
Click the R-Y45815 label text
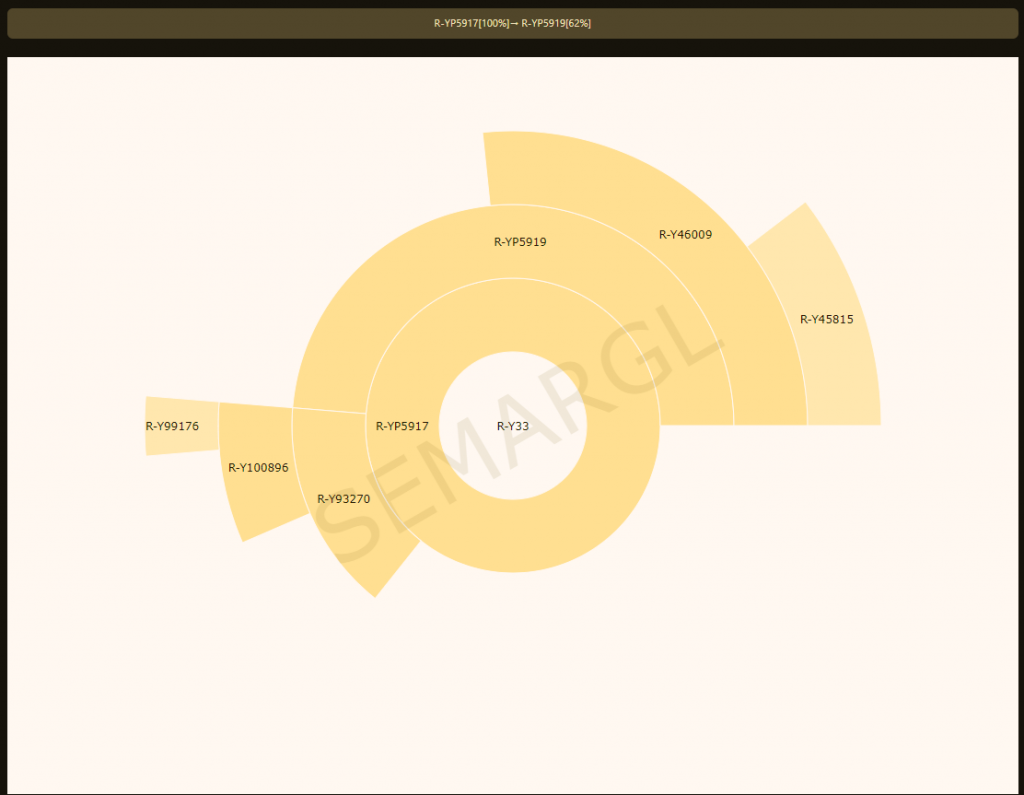coord(826,320)
